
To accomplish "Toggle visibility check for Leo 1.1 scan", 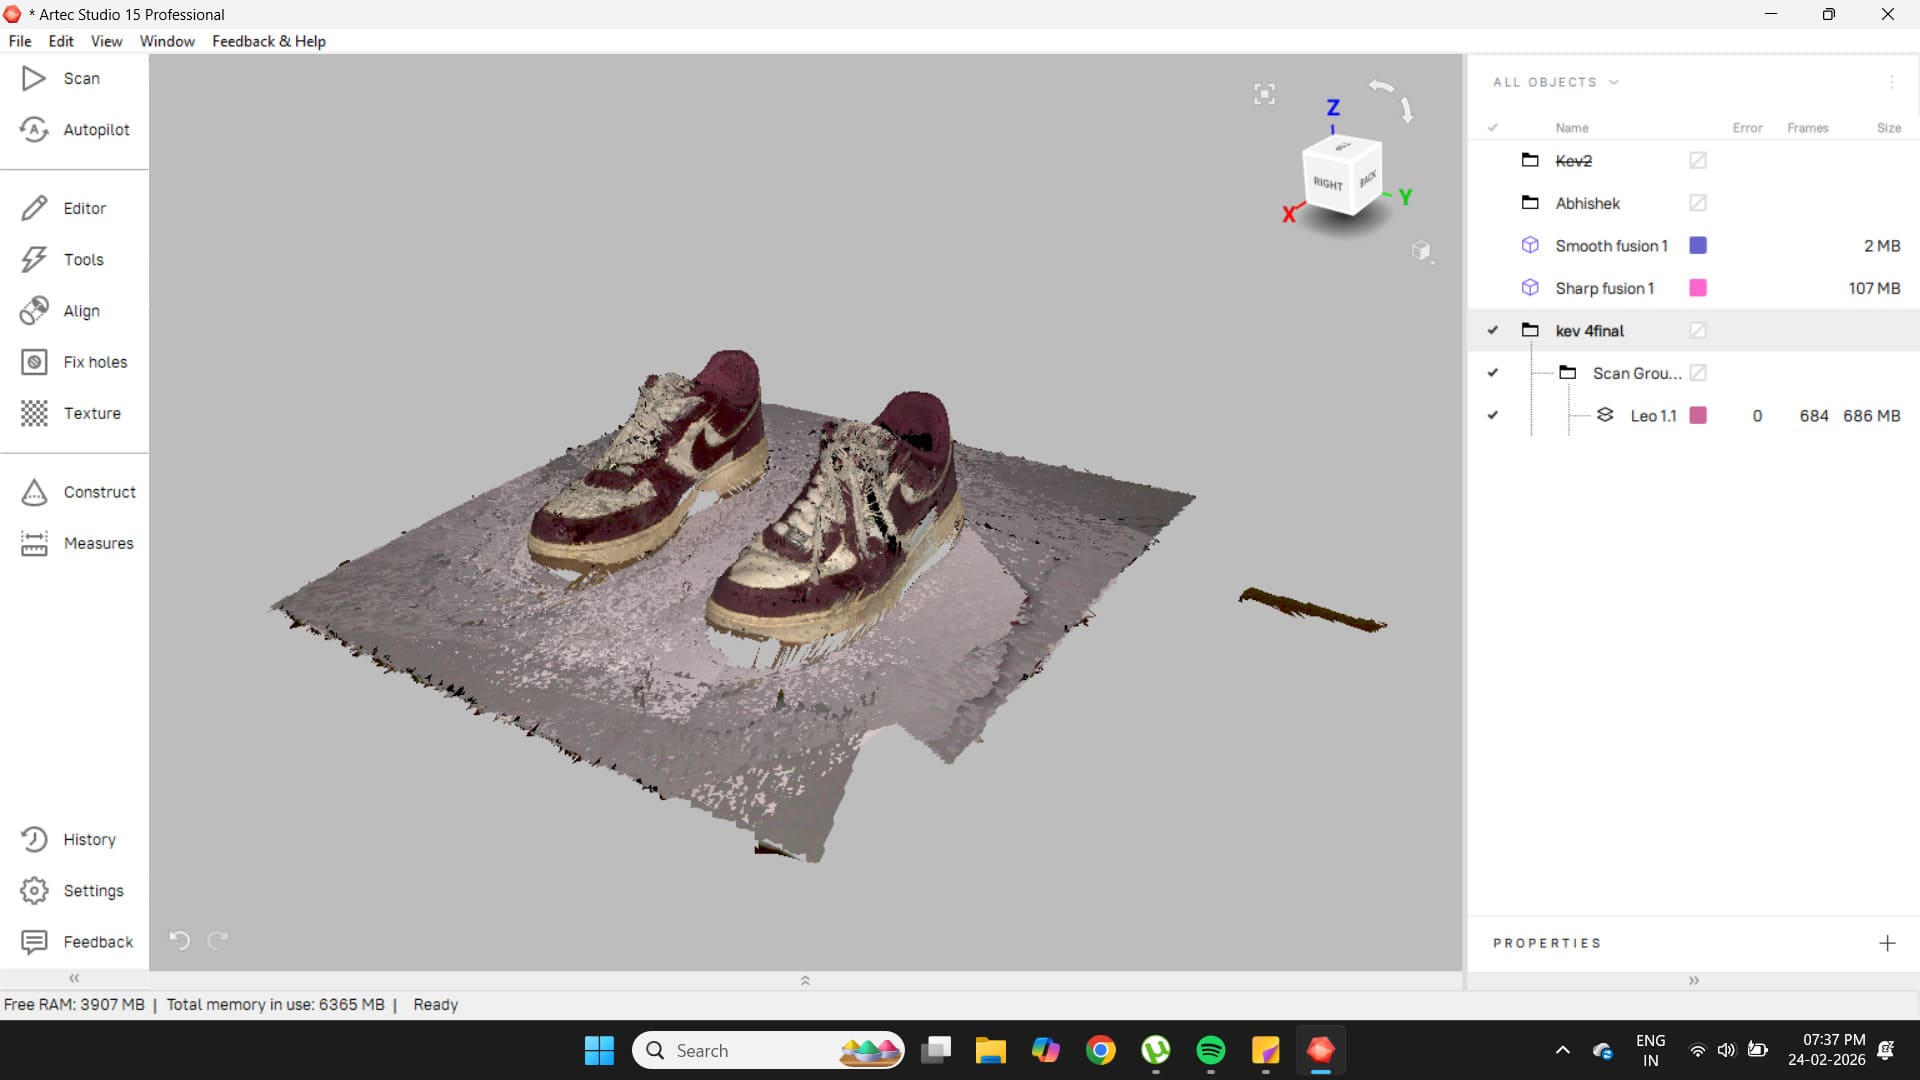I will coord(1492,415).
